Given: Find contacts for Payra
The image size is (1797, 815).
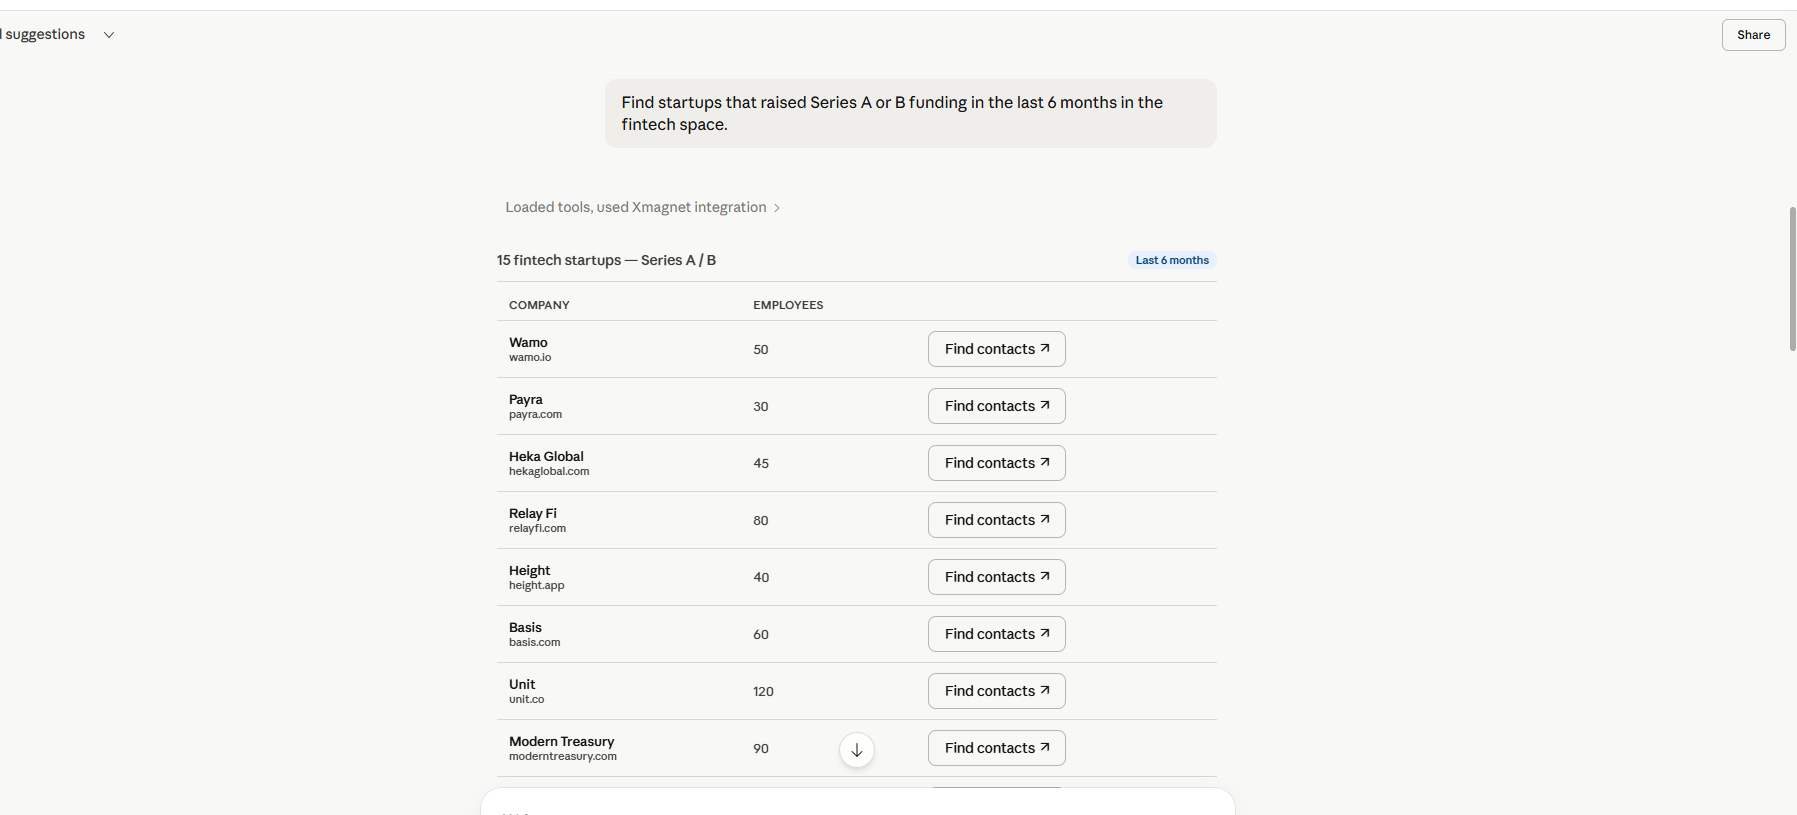Looking at the screenshot, I should click(x=997, y=406).
